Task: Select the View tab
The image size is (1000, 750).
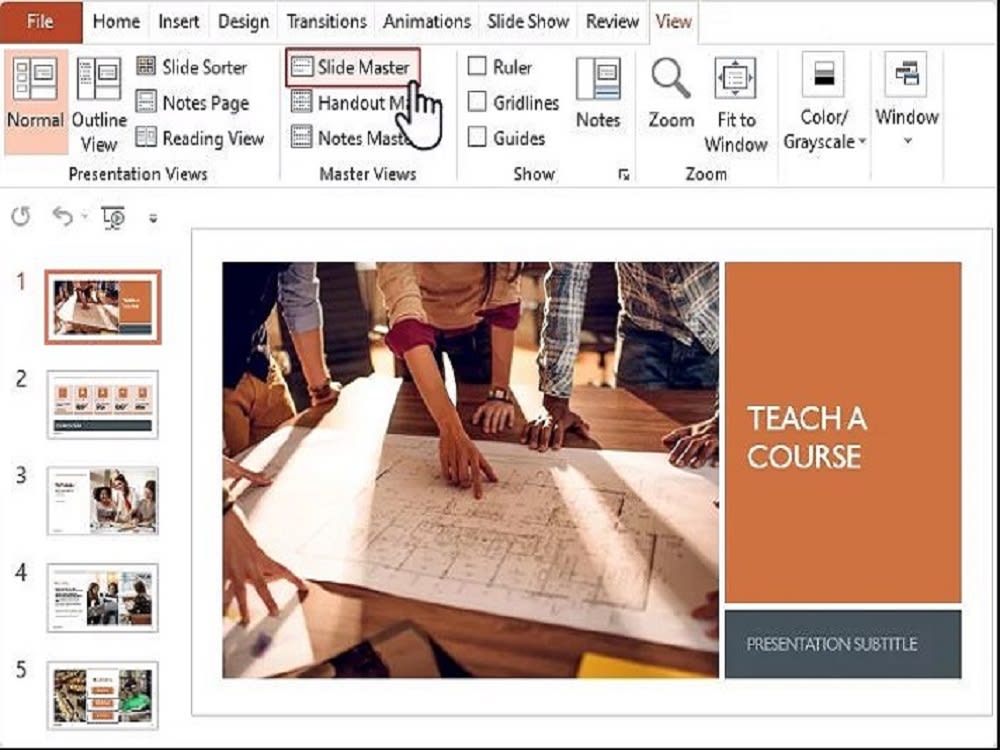Action: [x=673, y=22]
